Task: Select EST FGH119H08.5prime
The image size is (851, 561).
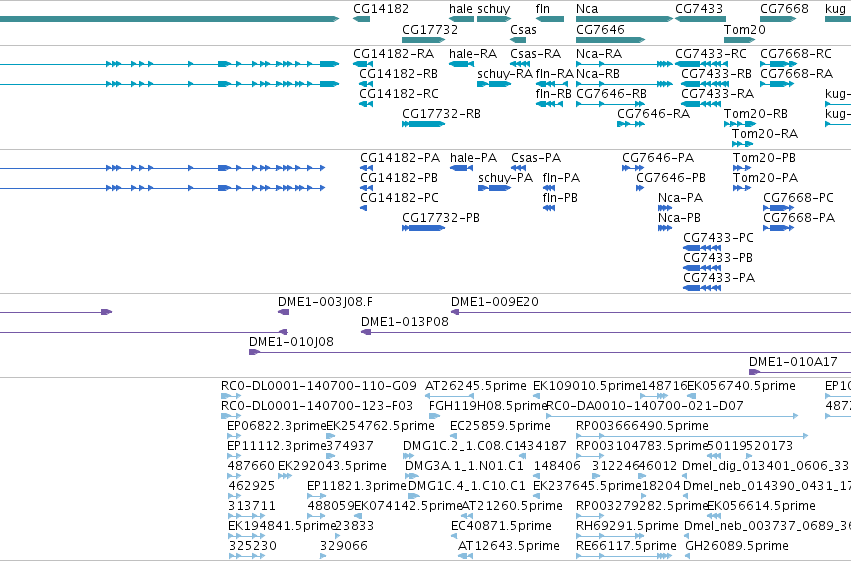Action: coord(487,406)
